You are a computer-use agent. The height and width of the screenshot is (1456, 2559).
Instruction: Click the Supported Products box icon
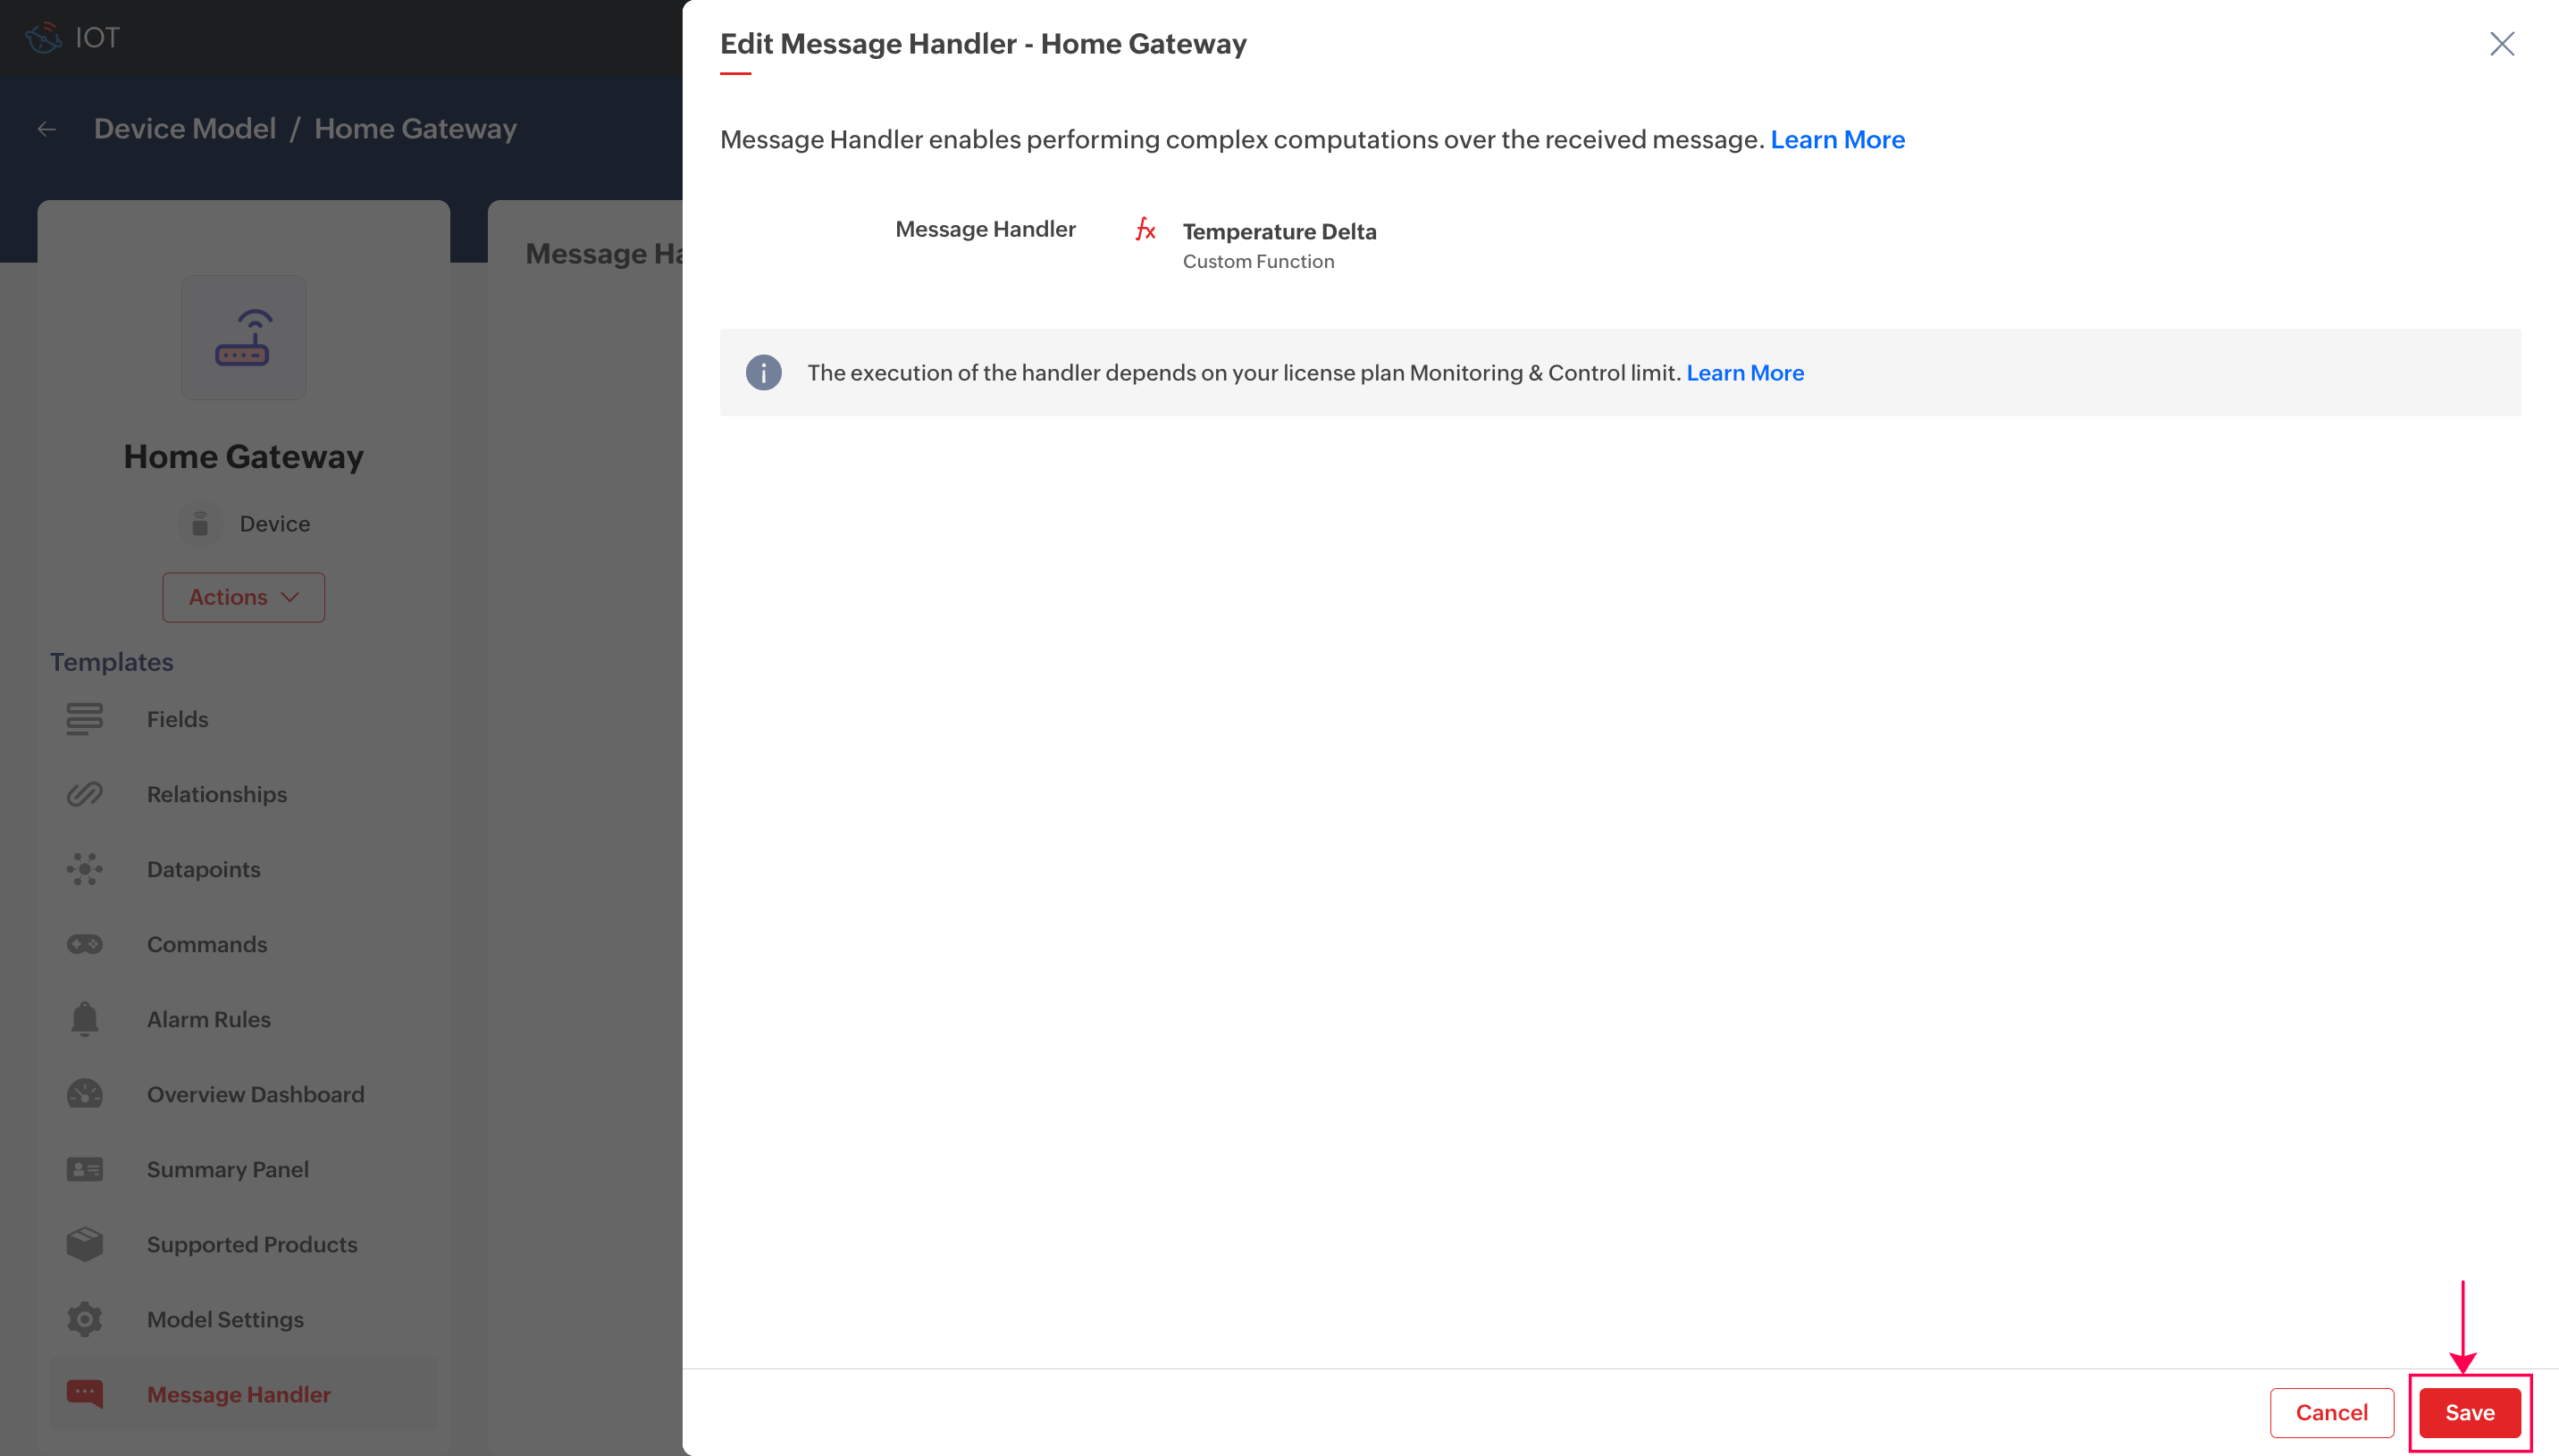click(84, 1243)
